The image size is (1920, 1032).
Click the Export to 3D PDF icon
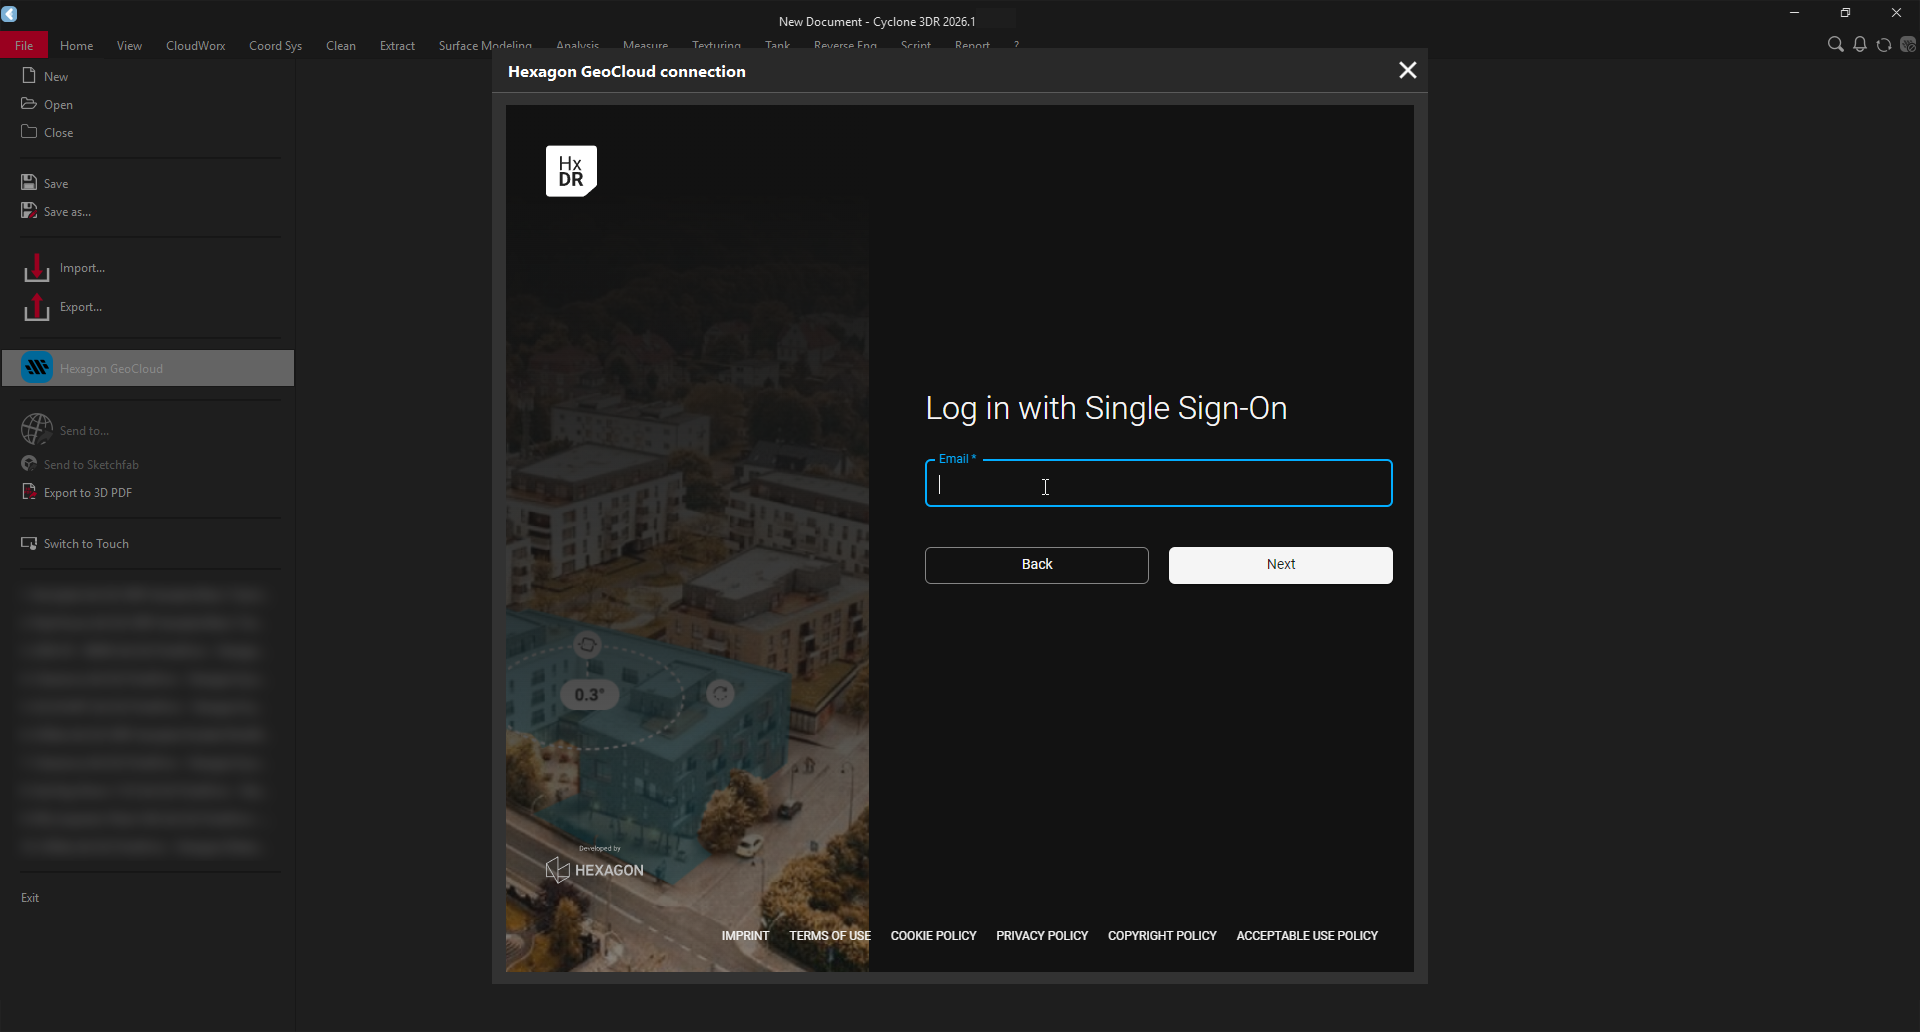click(29, 492)
